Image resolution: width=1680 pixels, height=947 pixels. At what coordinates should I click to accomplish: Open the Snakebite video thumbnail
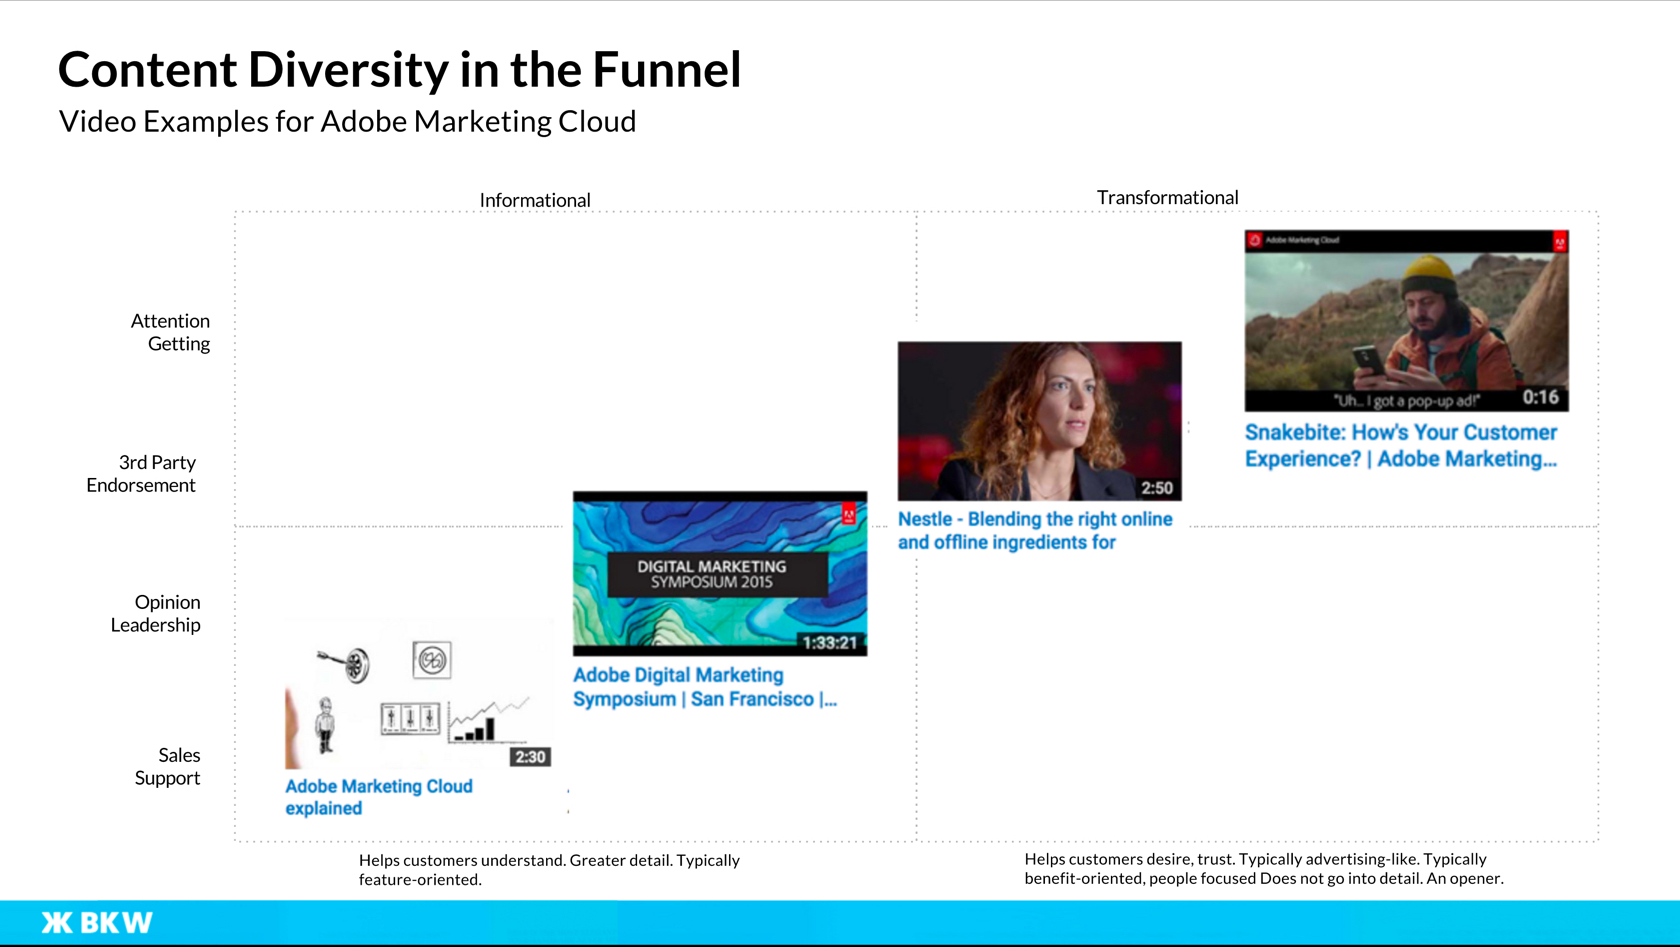point(1406,321)
